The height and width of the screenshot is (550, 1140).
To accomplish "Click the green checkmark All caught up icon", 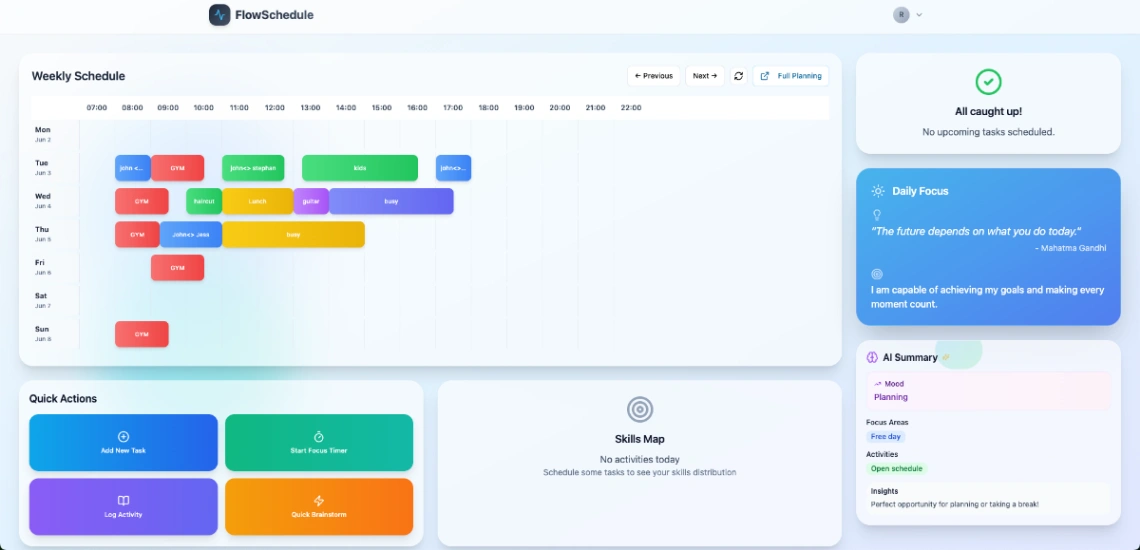I will point(988,82).
